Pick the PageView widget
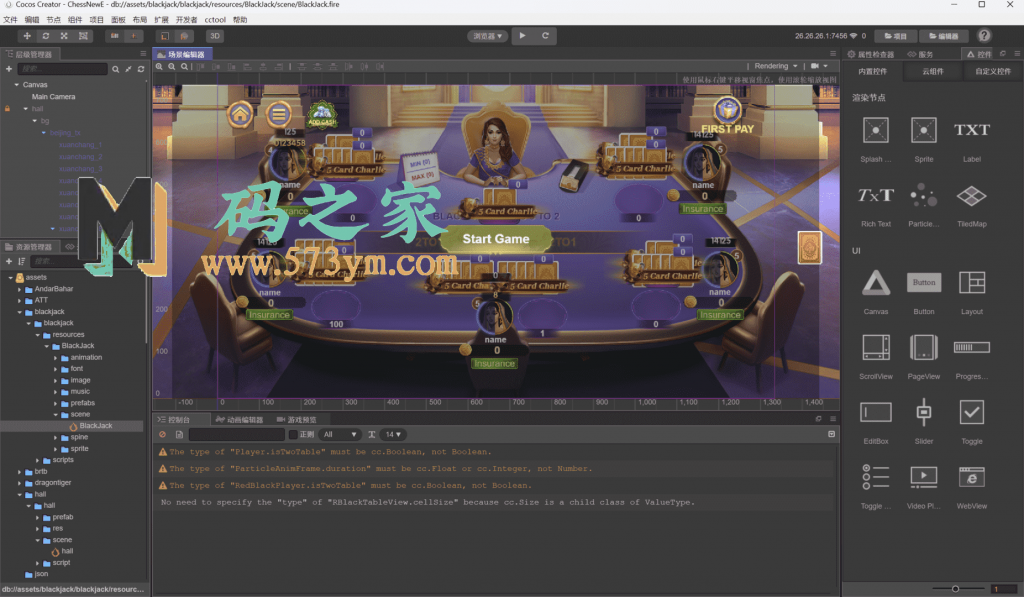Screen dimensions: 1024x597 pos(923,356)
